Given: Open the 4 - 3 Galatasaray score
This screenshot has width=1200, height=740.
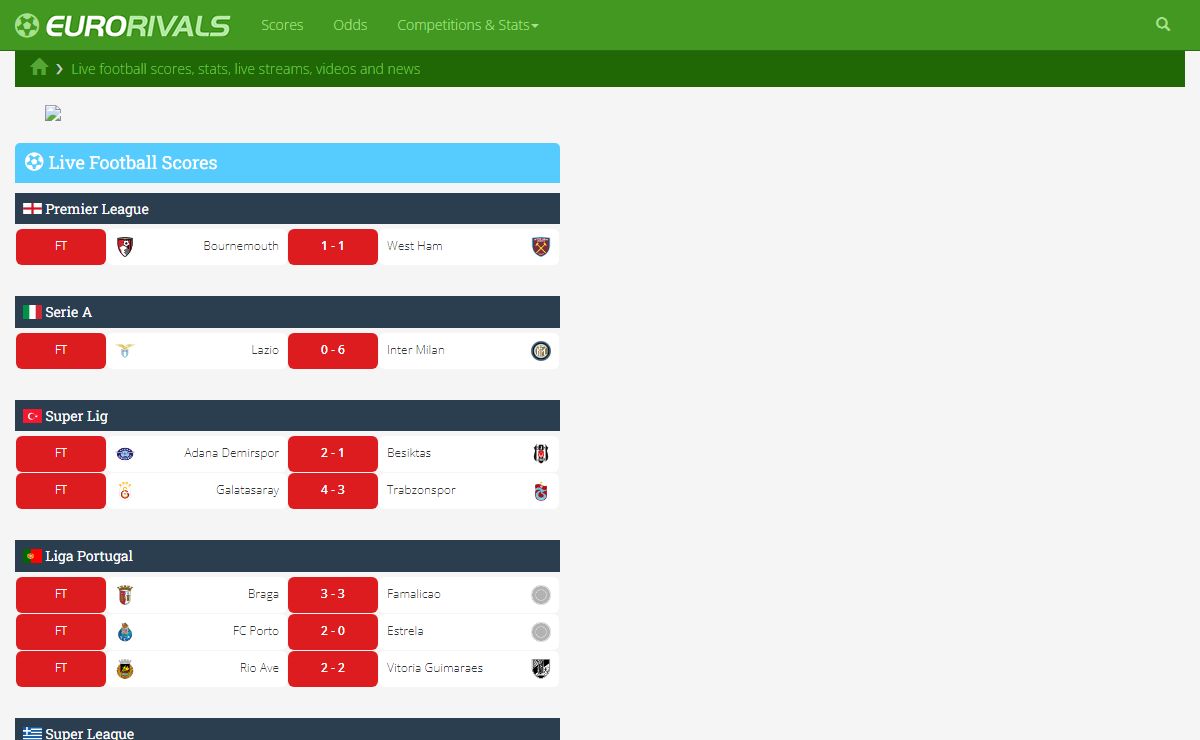Looking at the screenshot, I should pyautogui.click(x=333, y=491).
